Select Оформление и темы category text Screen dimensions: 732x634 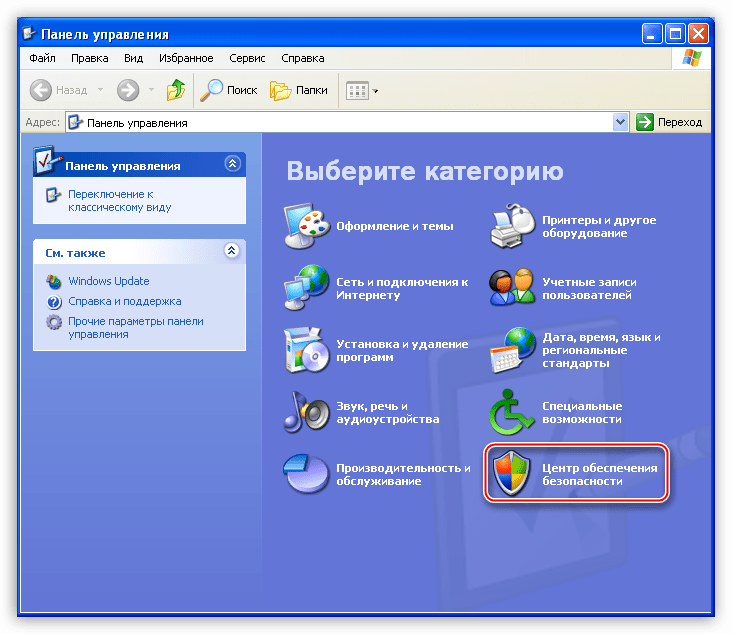coord(395,226)
